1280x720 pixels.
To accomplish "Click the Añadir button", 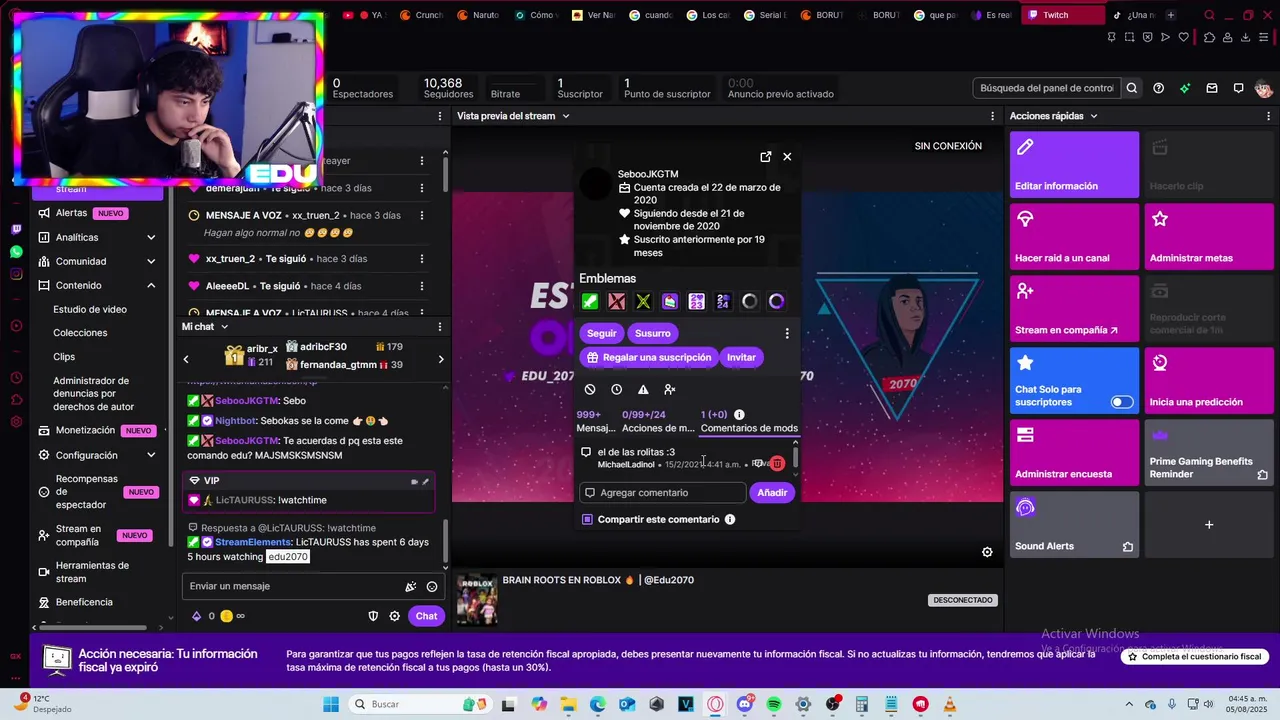I will coord(772,492).
